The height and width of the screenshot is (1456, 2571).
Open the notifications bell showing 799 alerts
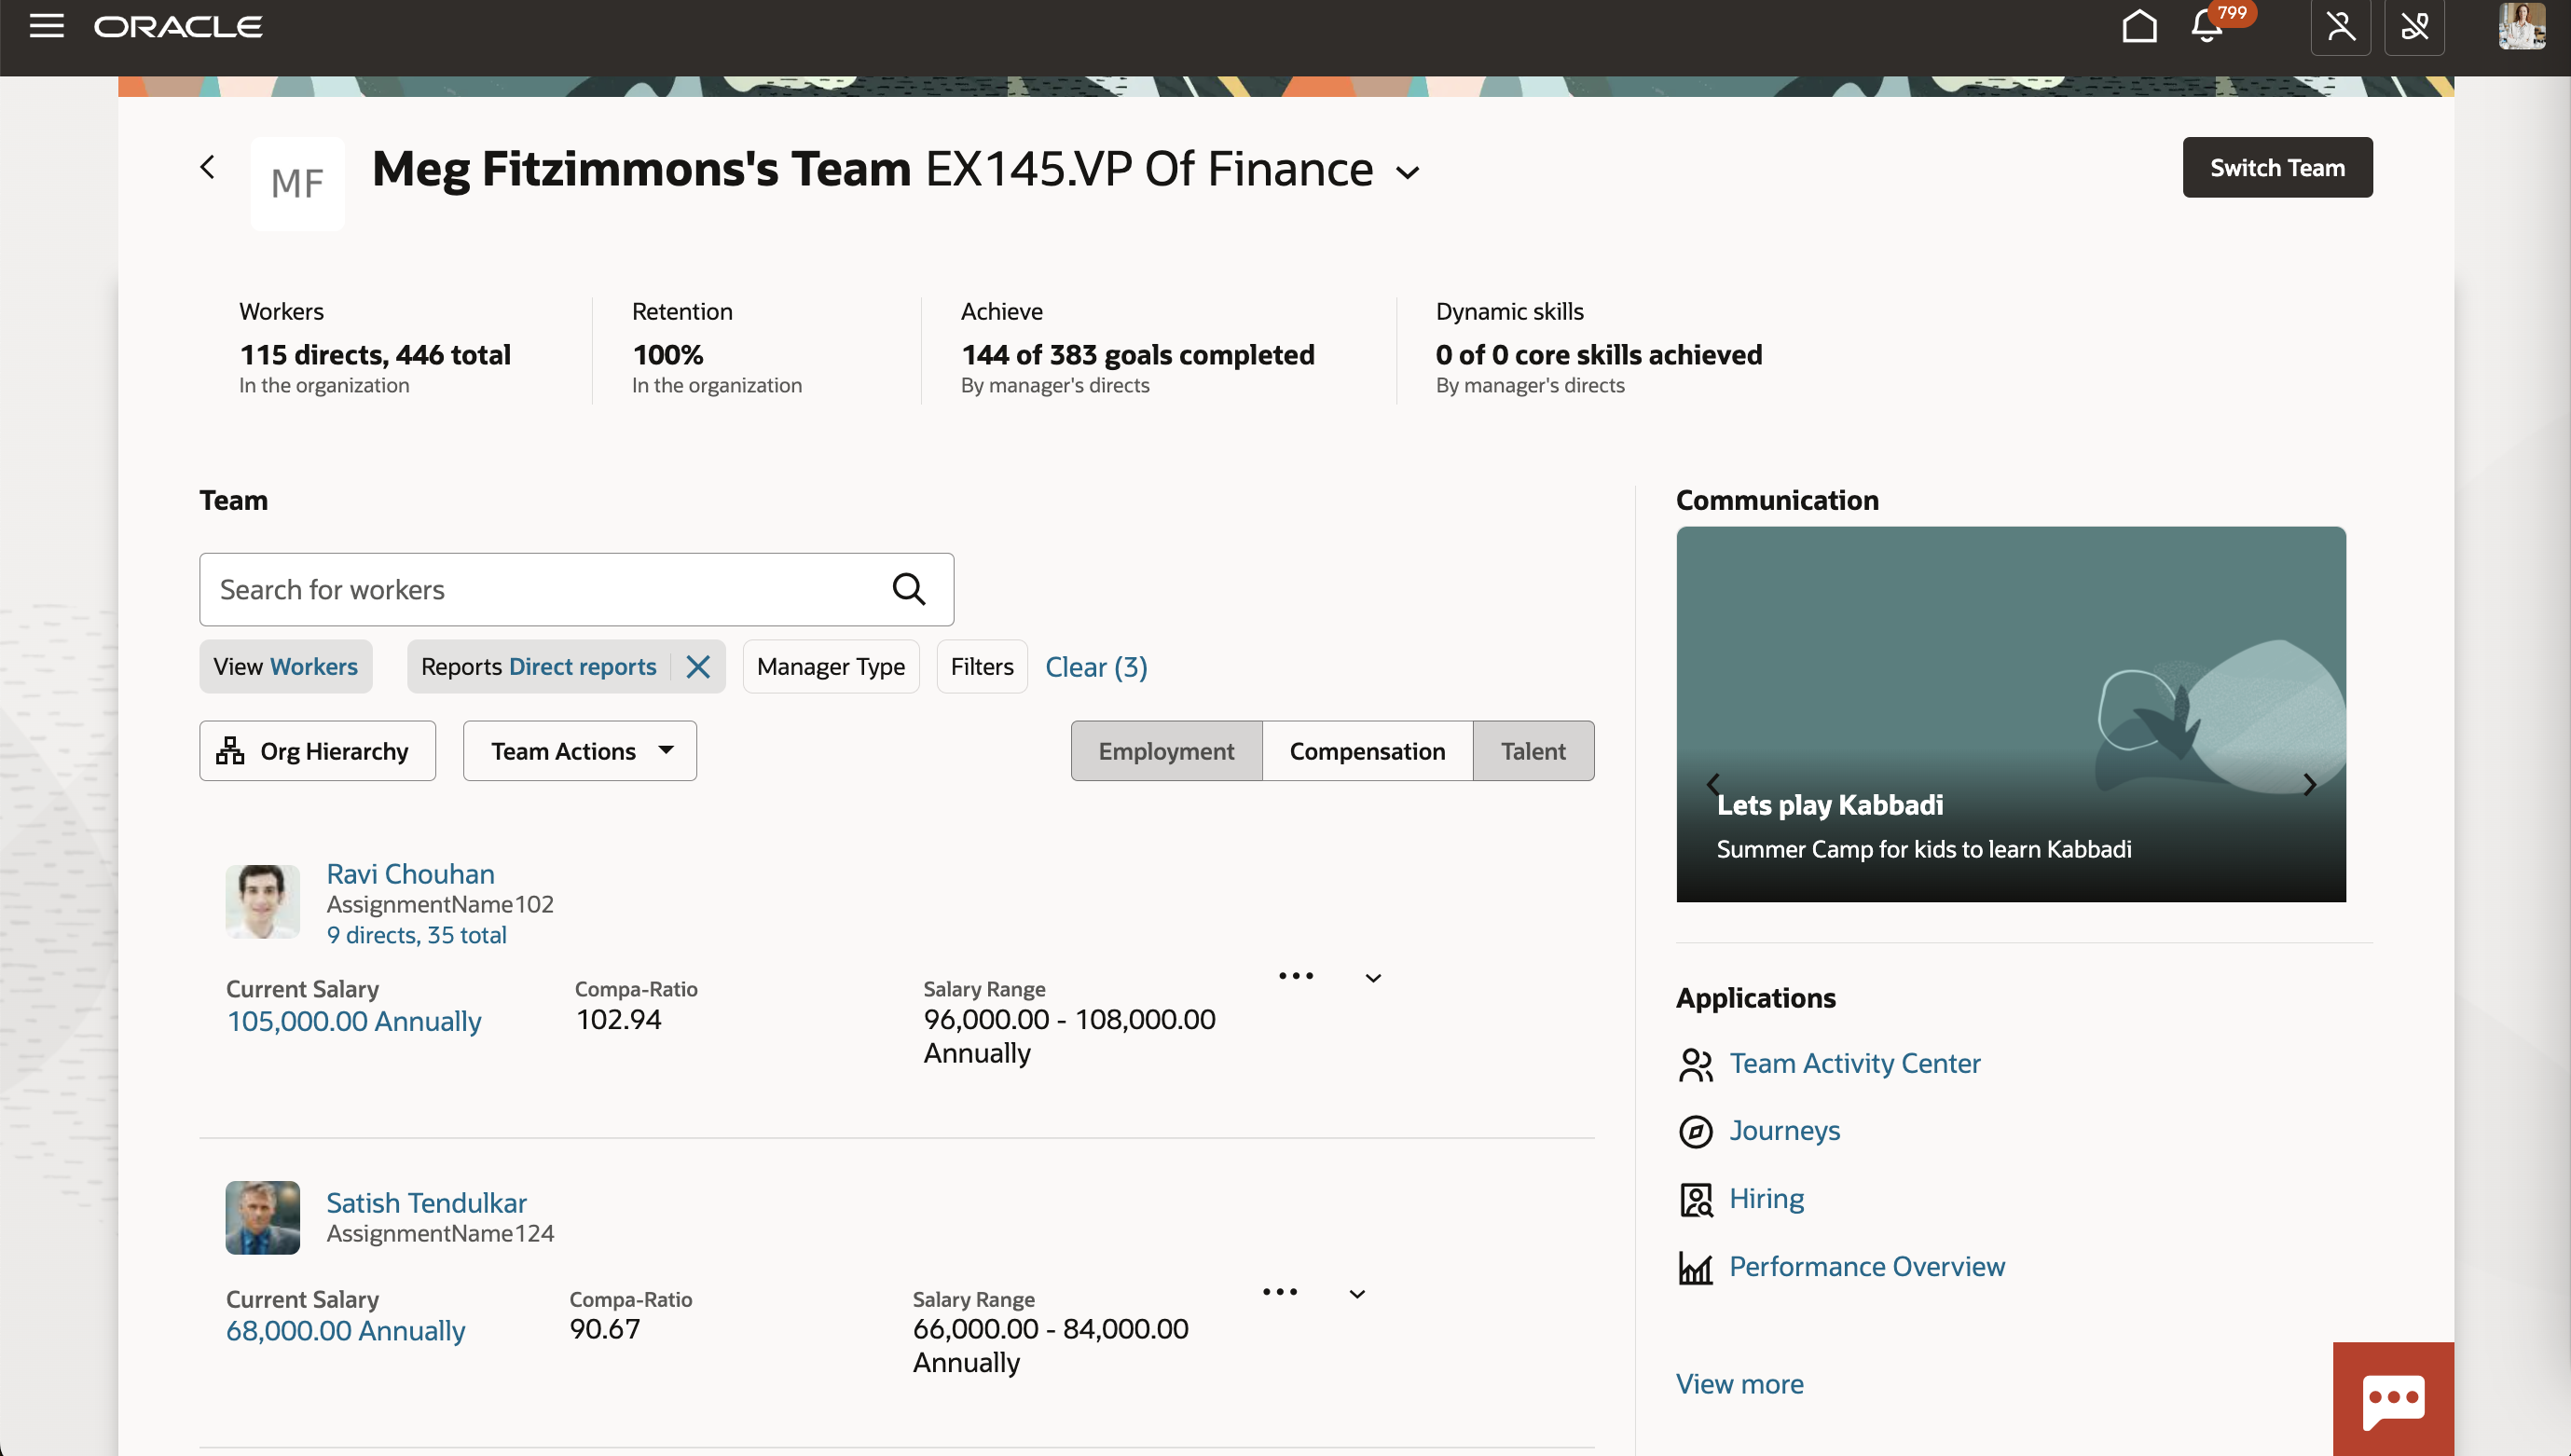tap(2204, 29)
